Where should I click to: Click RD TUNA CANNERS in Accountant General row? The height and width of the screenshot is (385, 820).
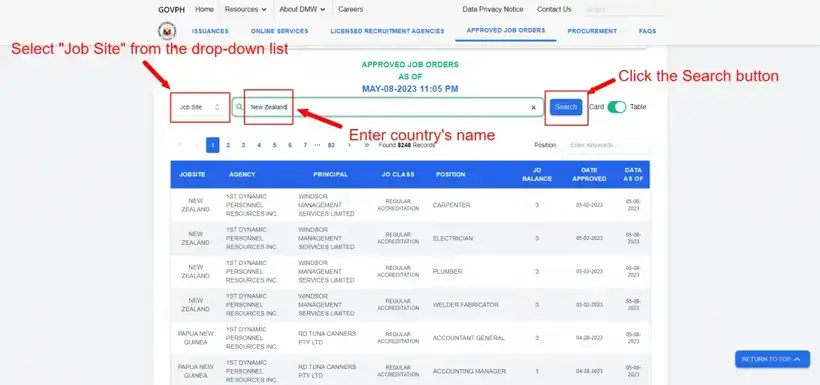(327, 338)
